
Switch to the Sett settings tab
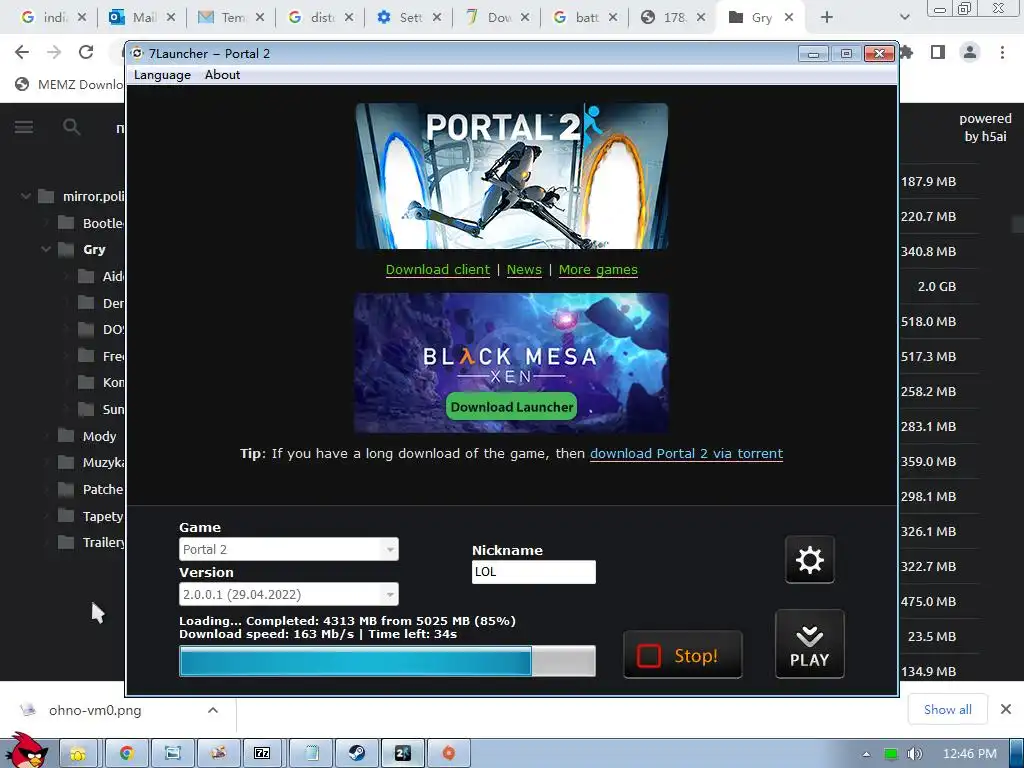point(409,18)
